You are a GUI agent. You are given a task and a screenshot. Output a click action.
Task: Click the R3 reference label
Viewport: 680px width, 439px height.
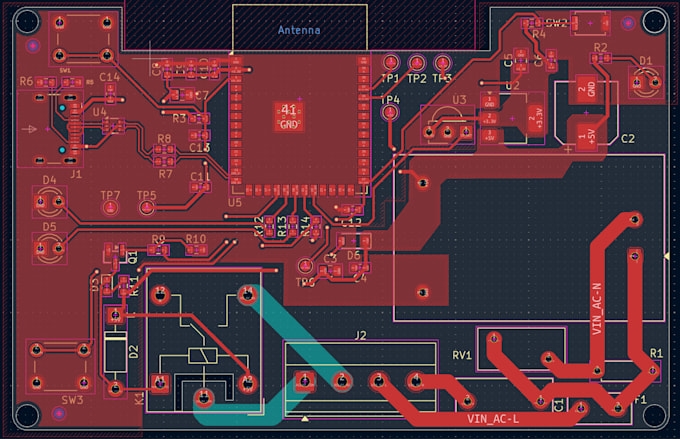pos(179,118)
